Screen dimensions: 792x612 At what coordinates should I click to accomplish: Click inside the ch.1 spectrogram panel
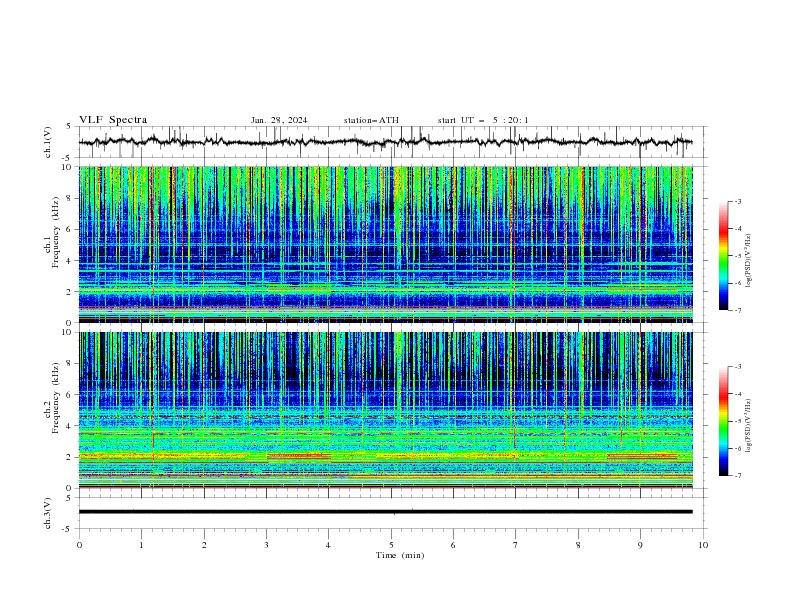[x=385, y=244]
